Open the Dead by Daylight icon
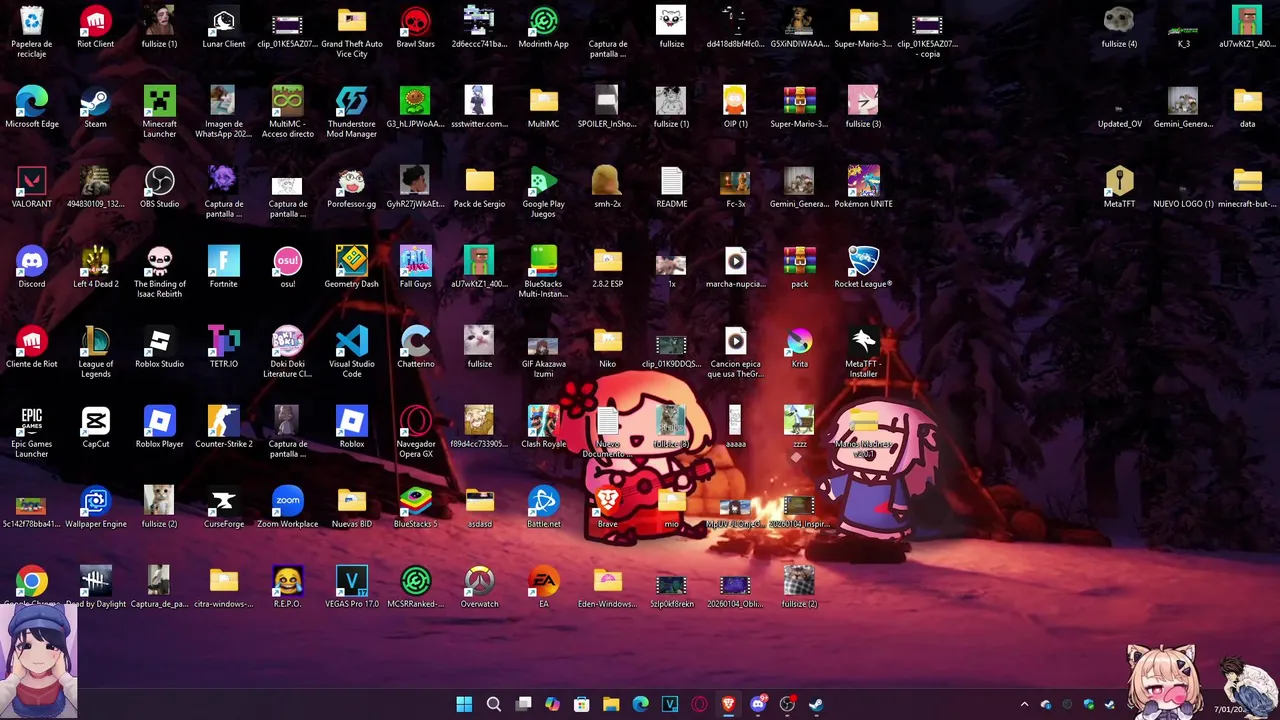 pos(96,582)
